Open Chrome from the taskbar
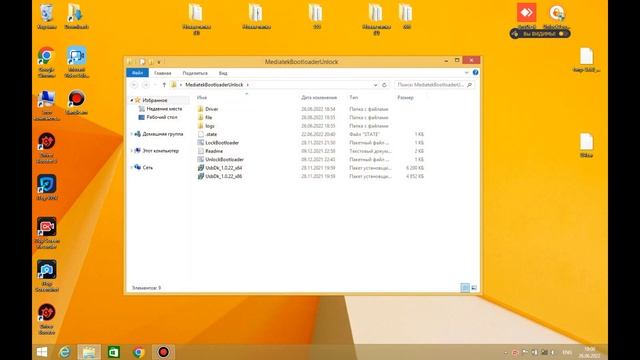This screenshot has height=360, width=640. tap(139, 352)
